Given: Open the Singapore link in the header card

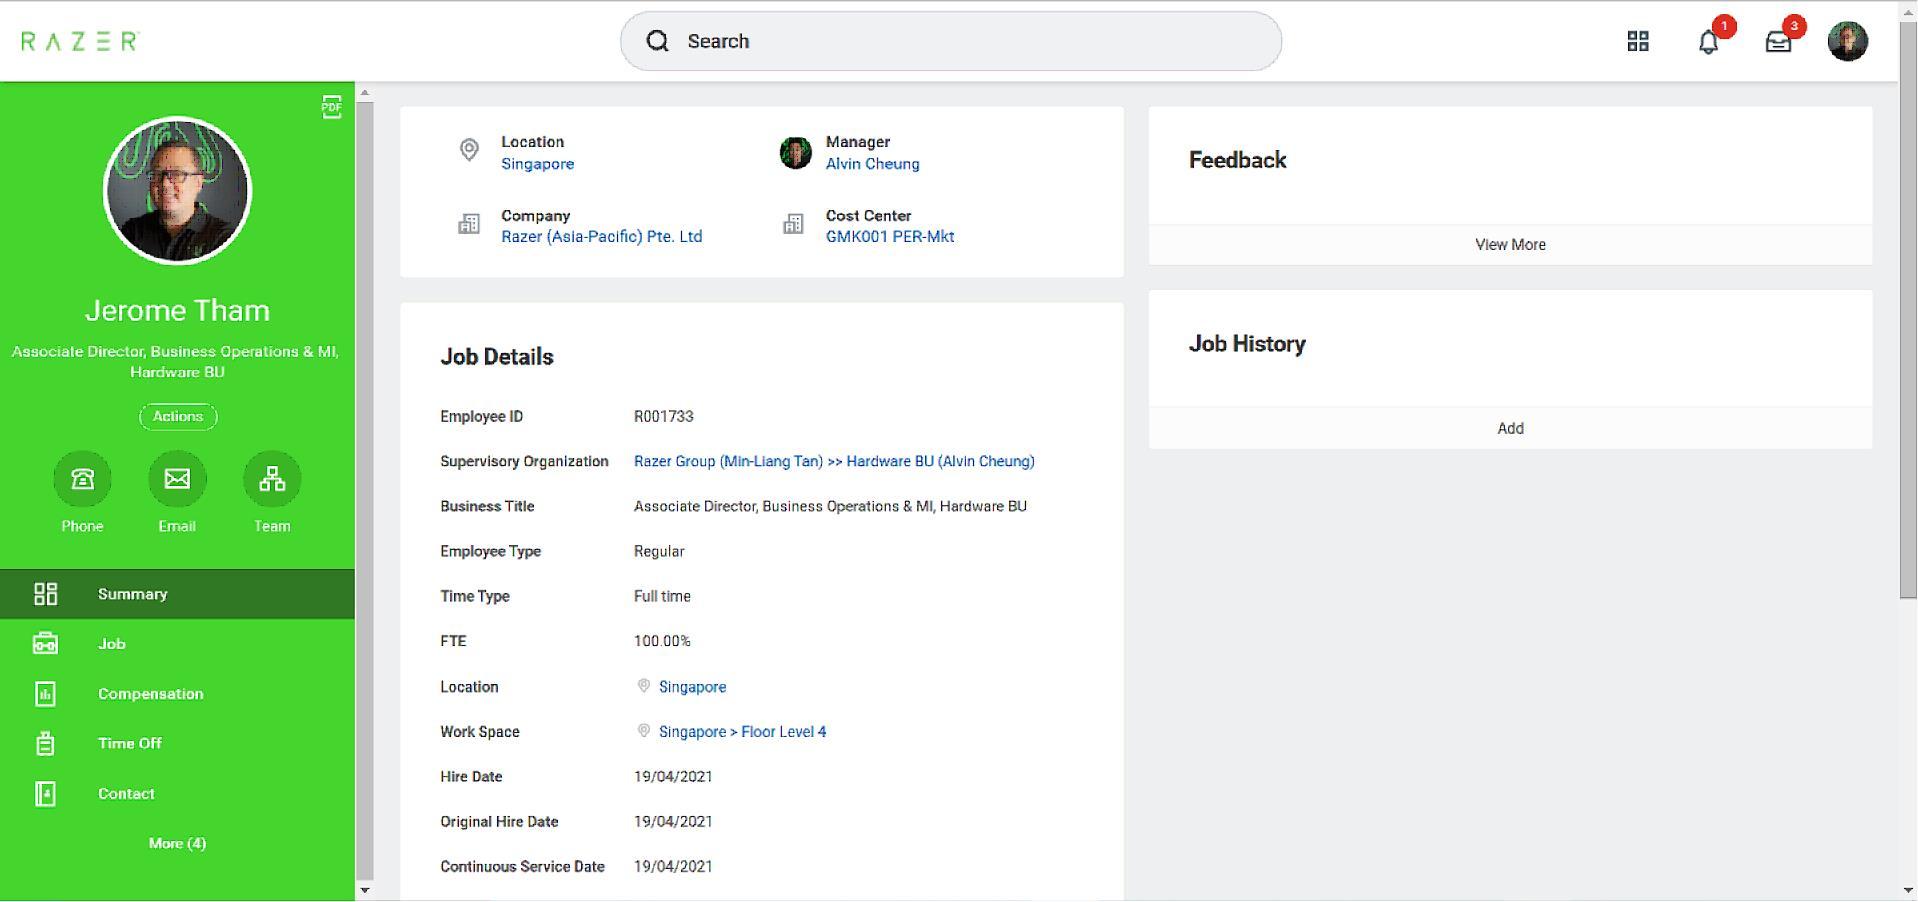Looking at the screenshot, I should 538,164.
